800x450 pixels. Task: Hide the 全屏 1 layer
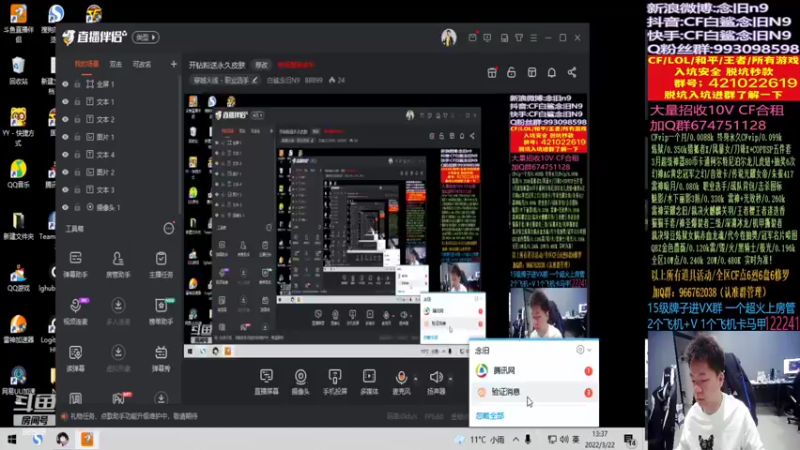[x=65, y=84]
